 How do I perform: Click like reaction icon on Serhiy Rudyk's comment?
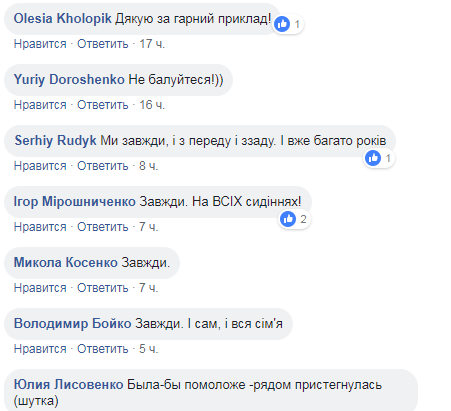[373, 158]
